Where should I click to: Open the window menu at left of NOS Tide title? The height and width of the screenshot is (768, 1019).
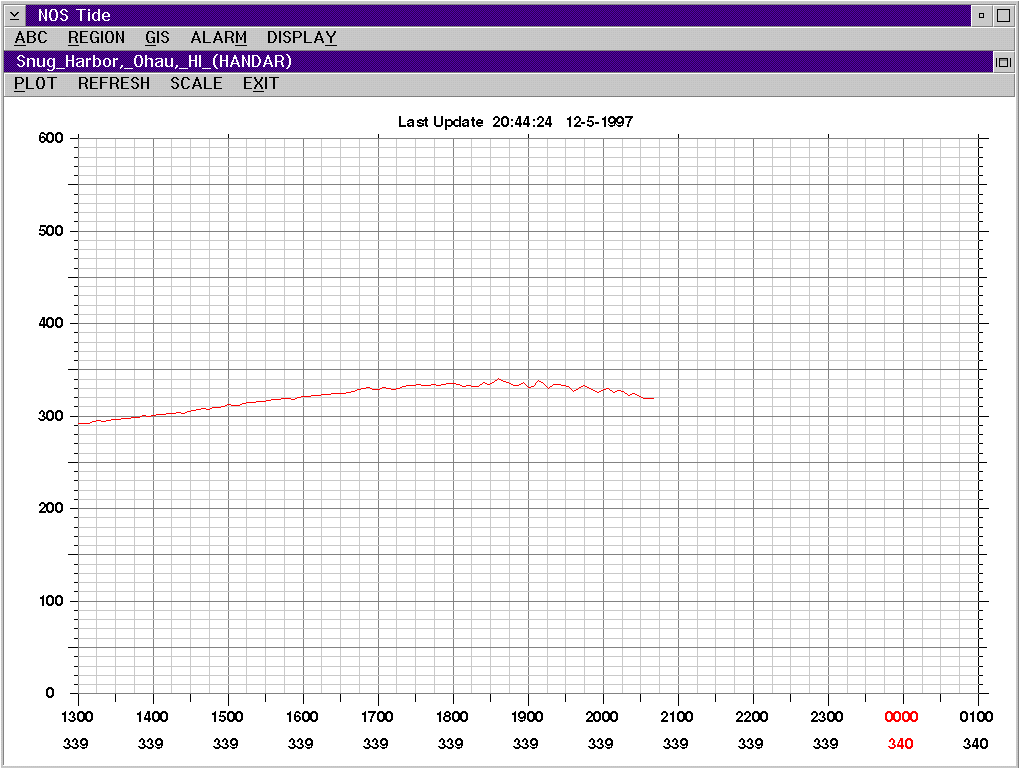point(14,15)
